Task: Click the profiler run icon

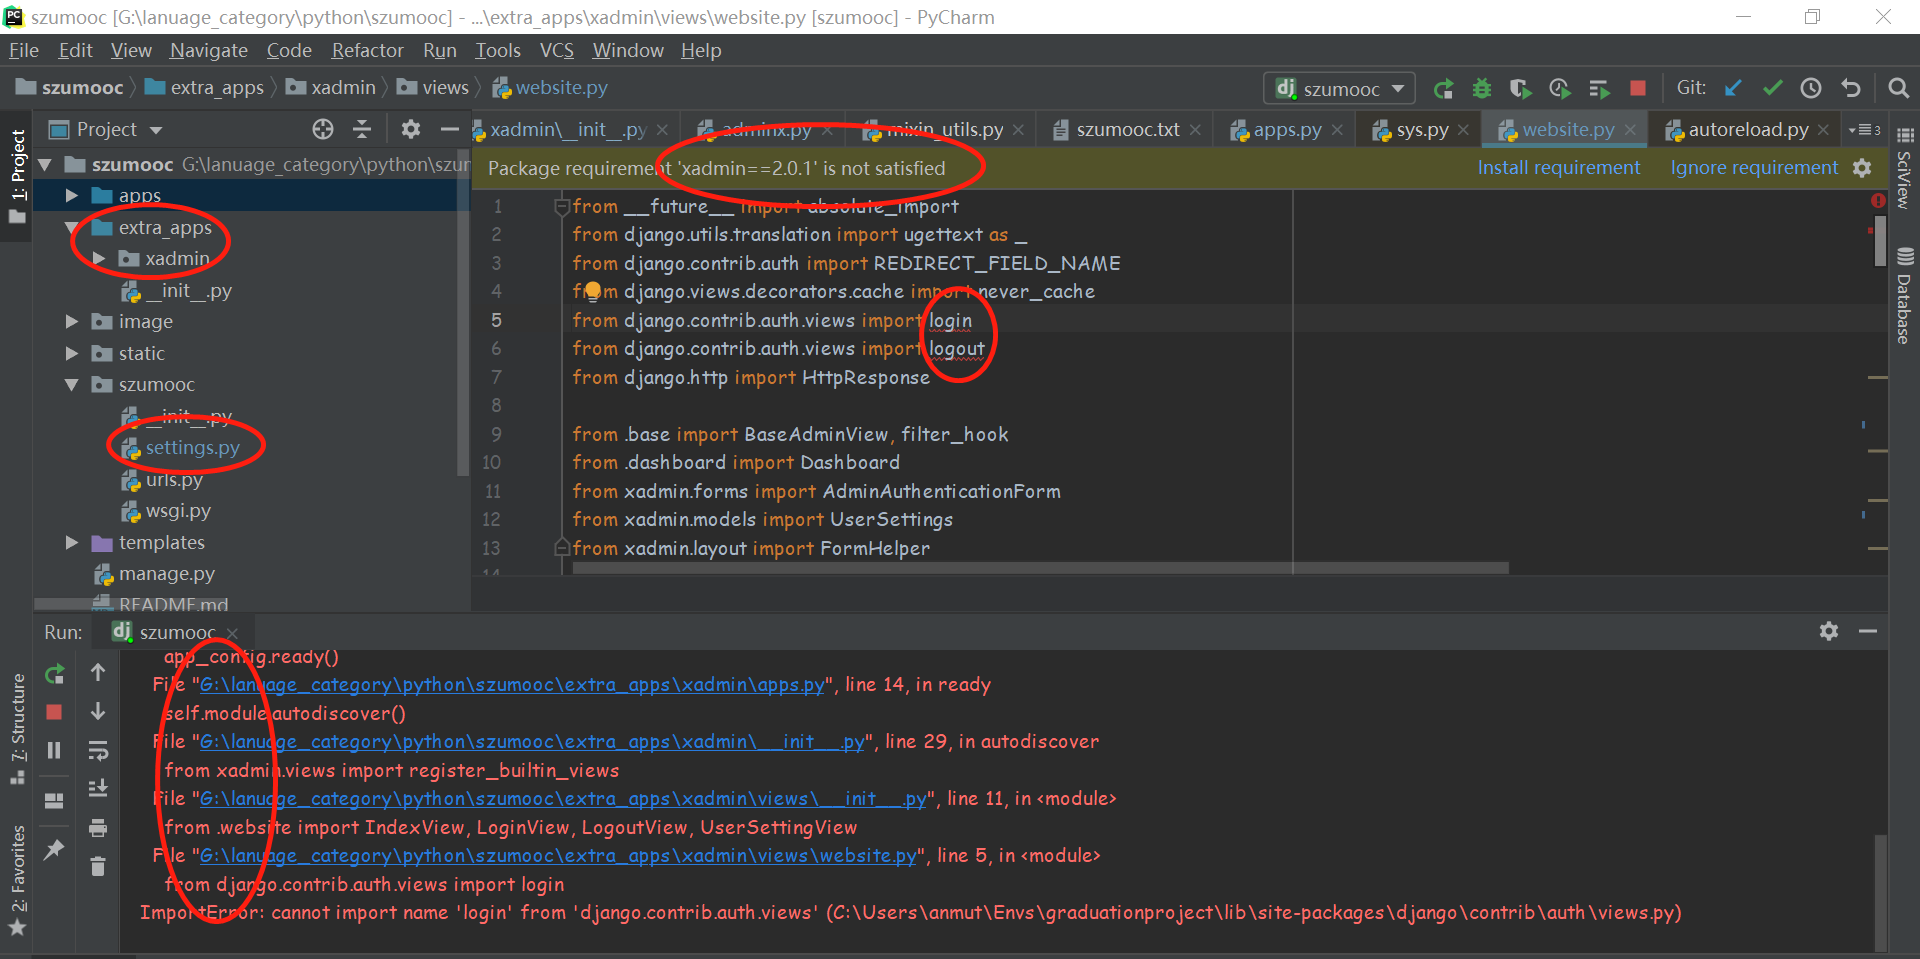Action: 1559,89
